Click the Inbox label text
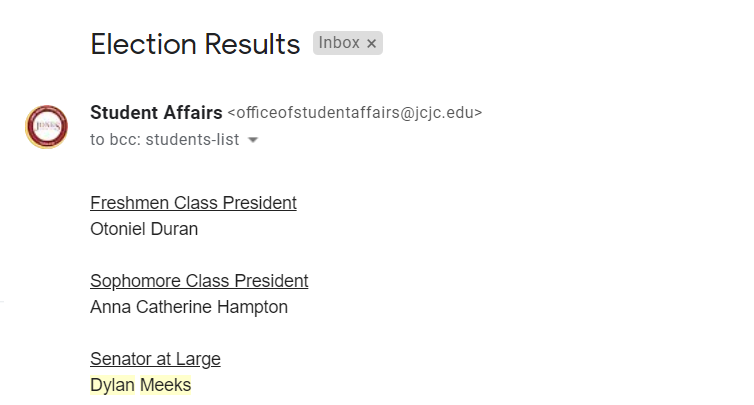The height and width of the screenshot is (405, 754). point(339,43)
